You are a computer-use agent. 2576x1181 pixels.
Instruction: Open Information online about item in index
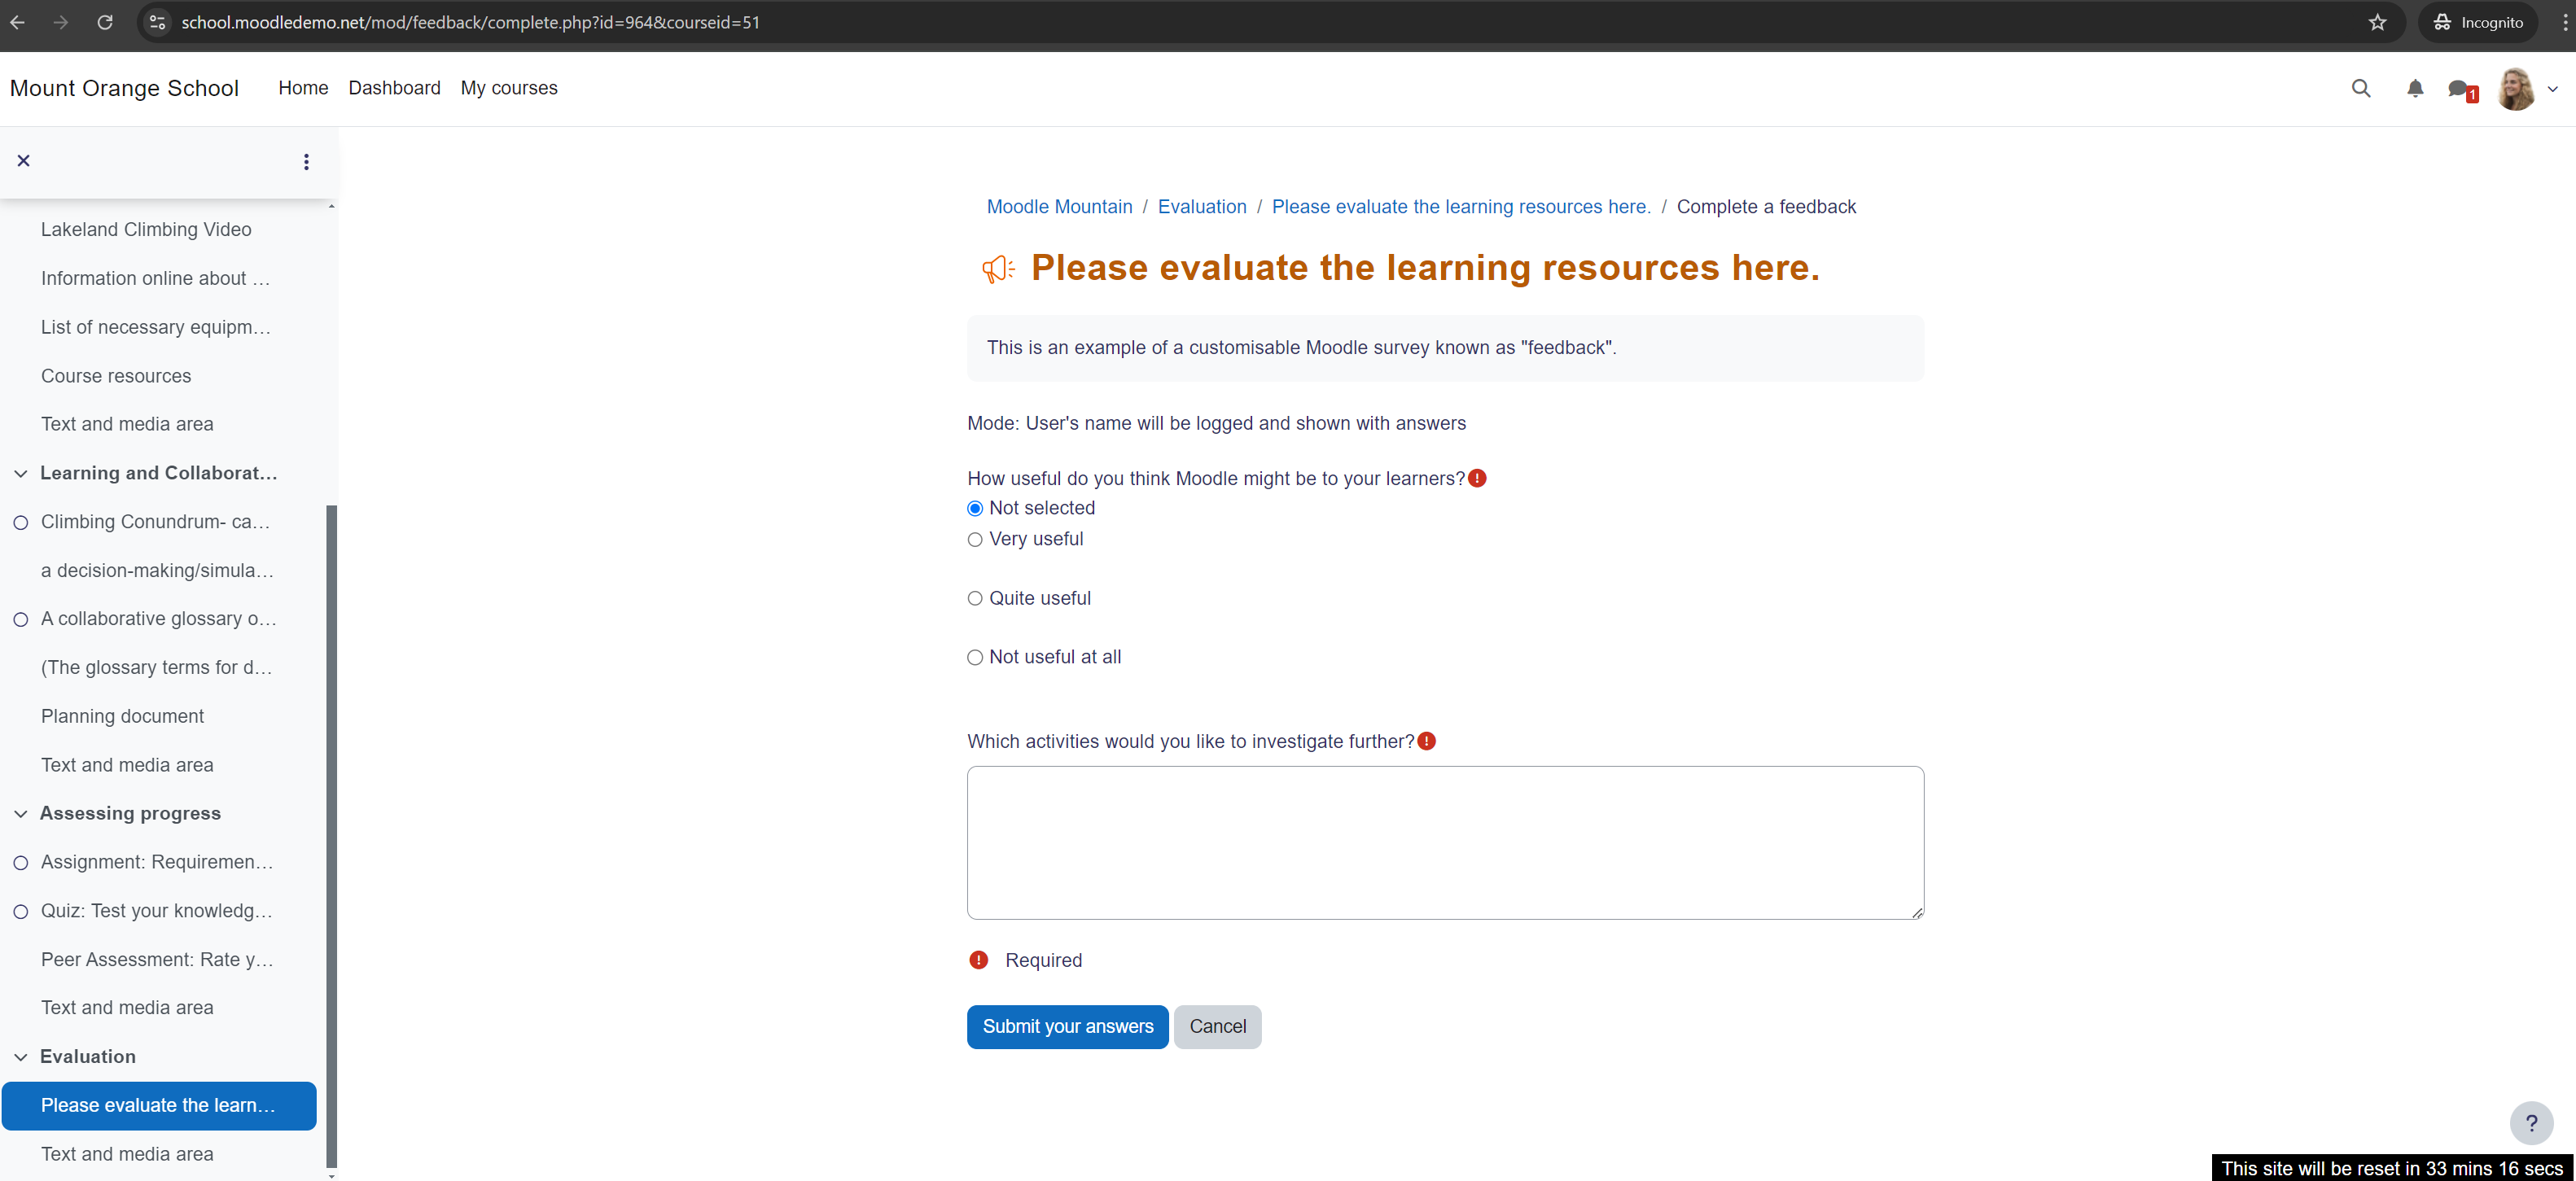155,279
